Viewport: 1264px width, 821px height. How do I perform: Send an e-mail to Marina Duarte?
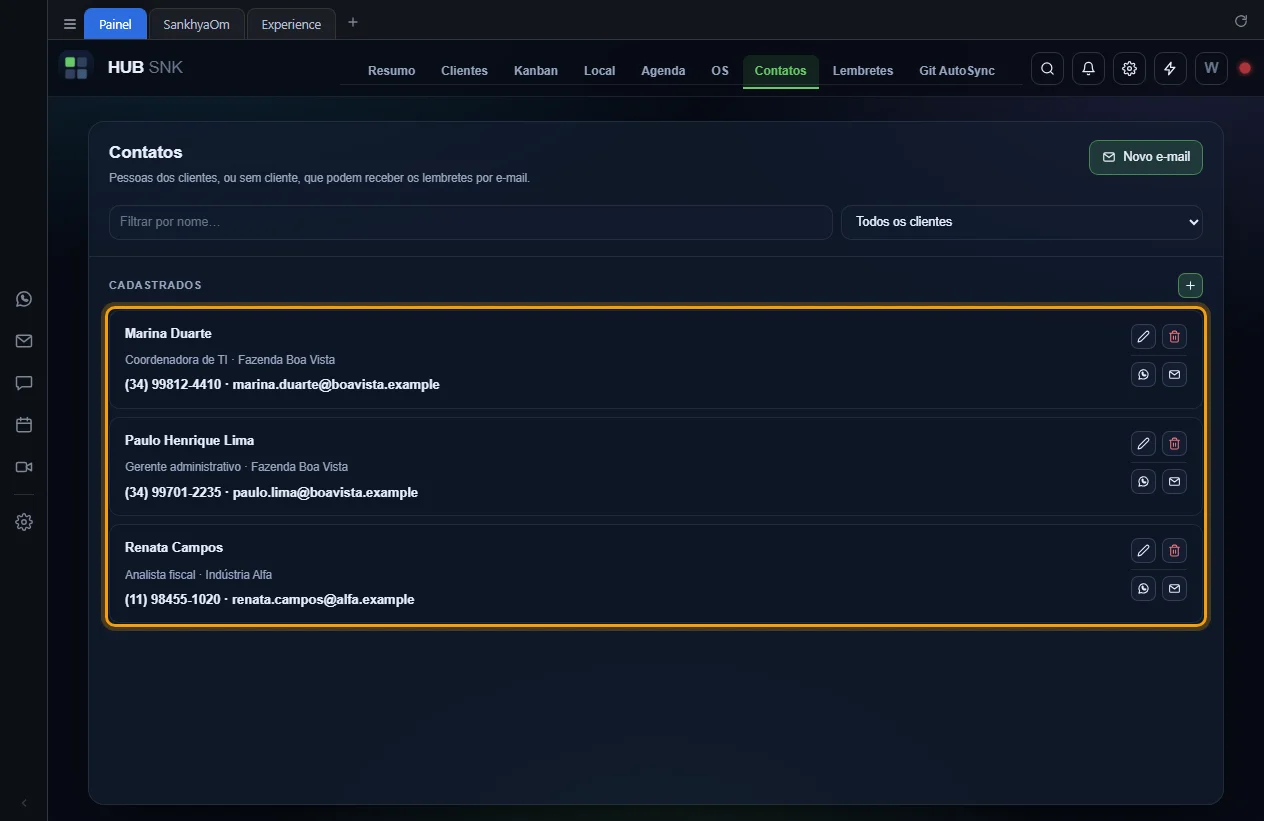pos(1175,374)
